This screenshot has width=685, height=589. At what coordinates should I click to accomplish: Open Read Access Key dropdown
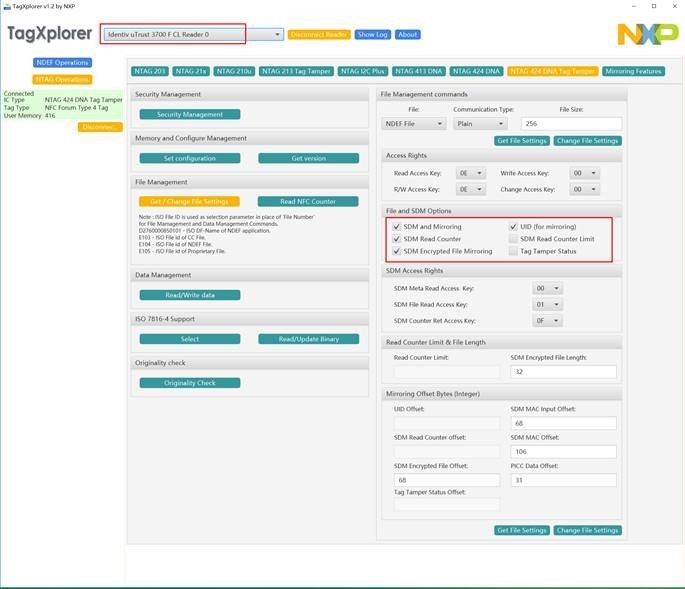point(471,173)
